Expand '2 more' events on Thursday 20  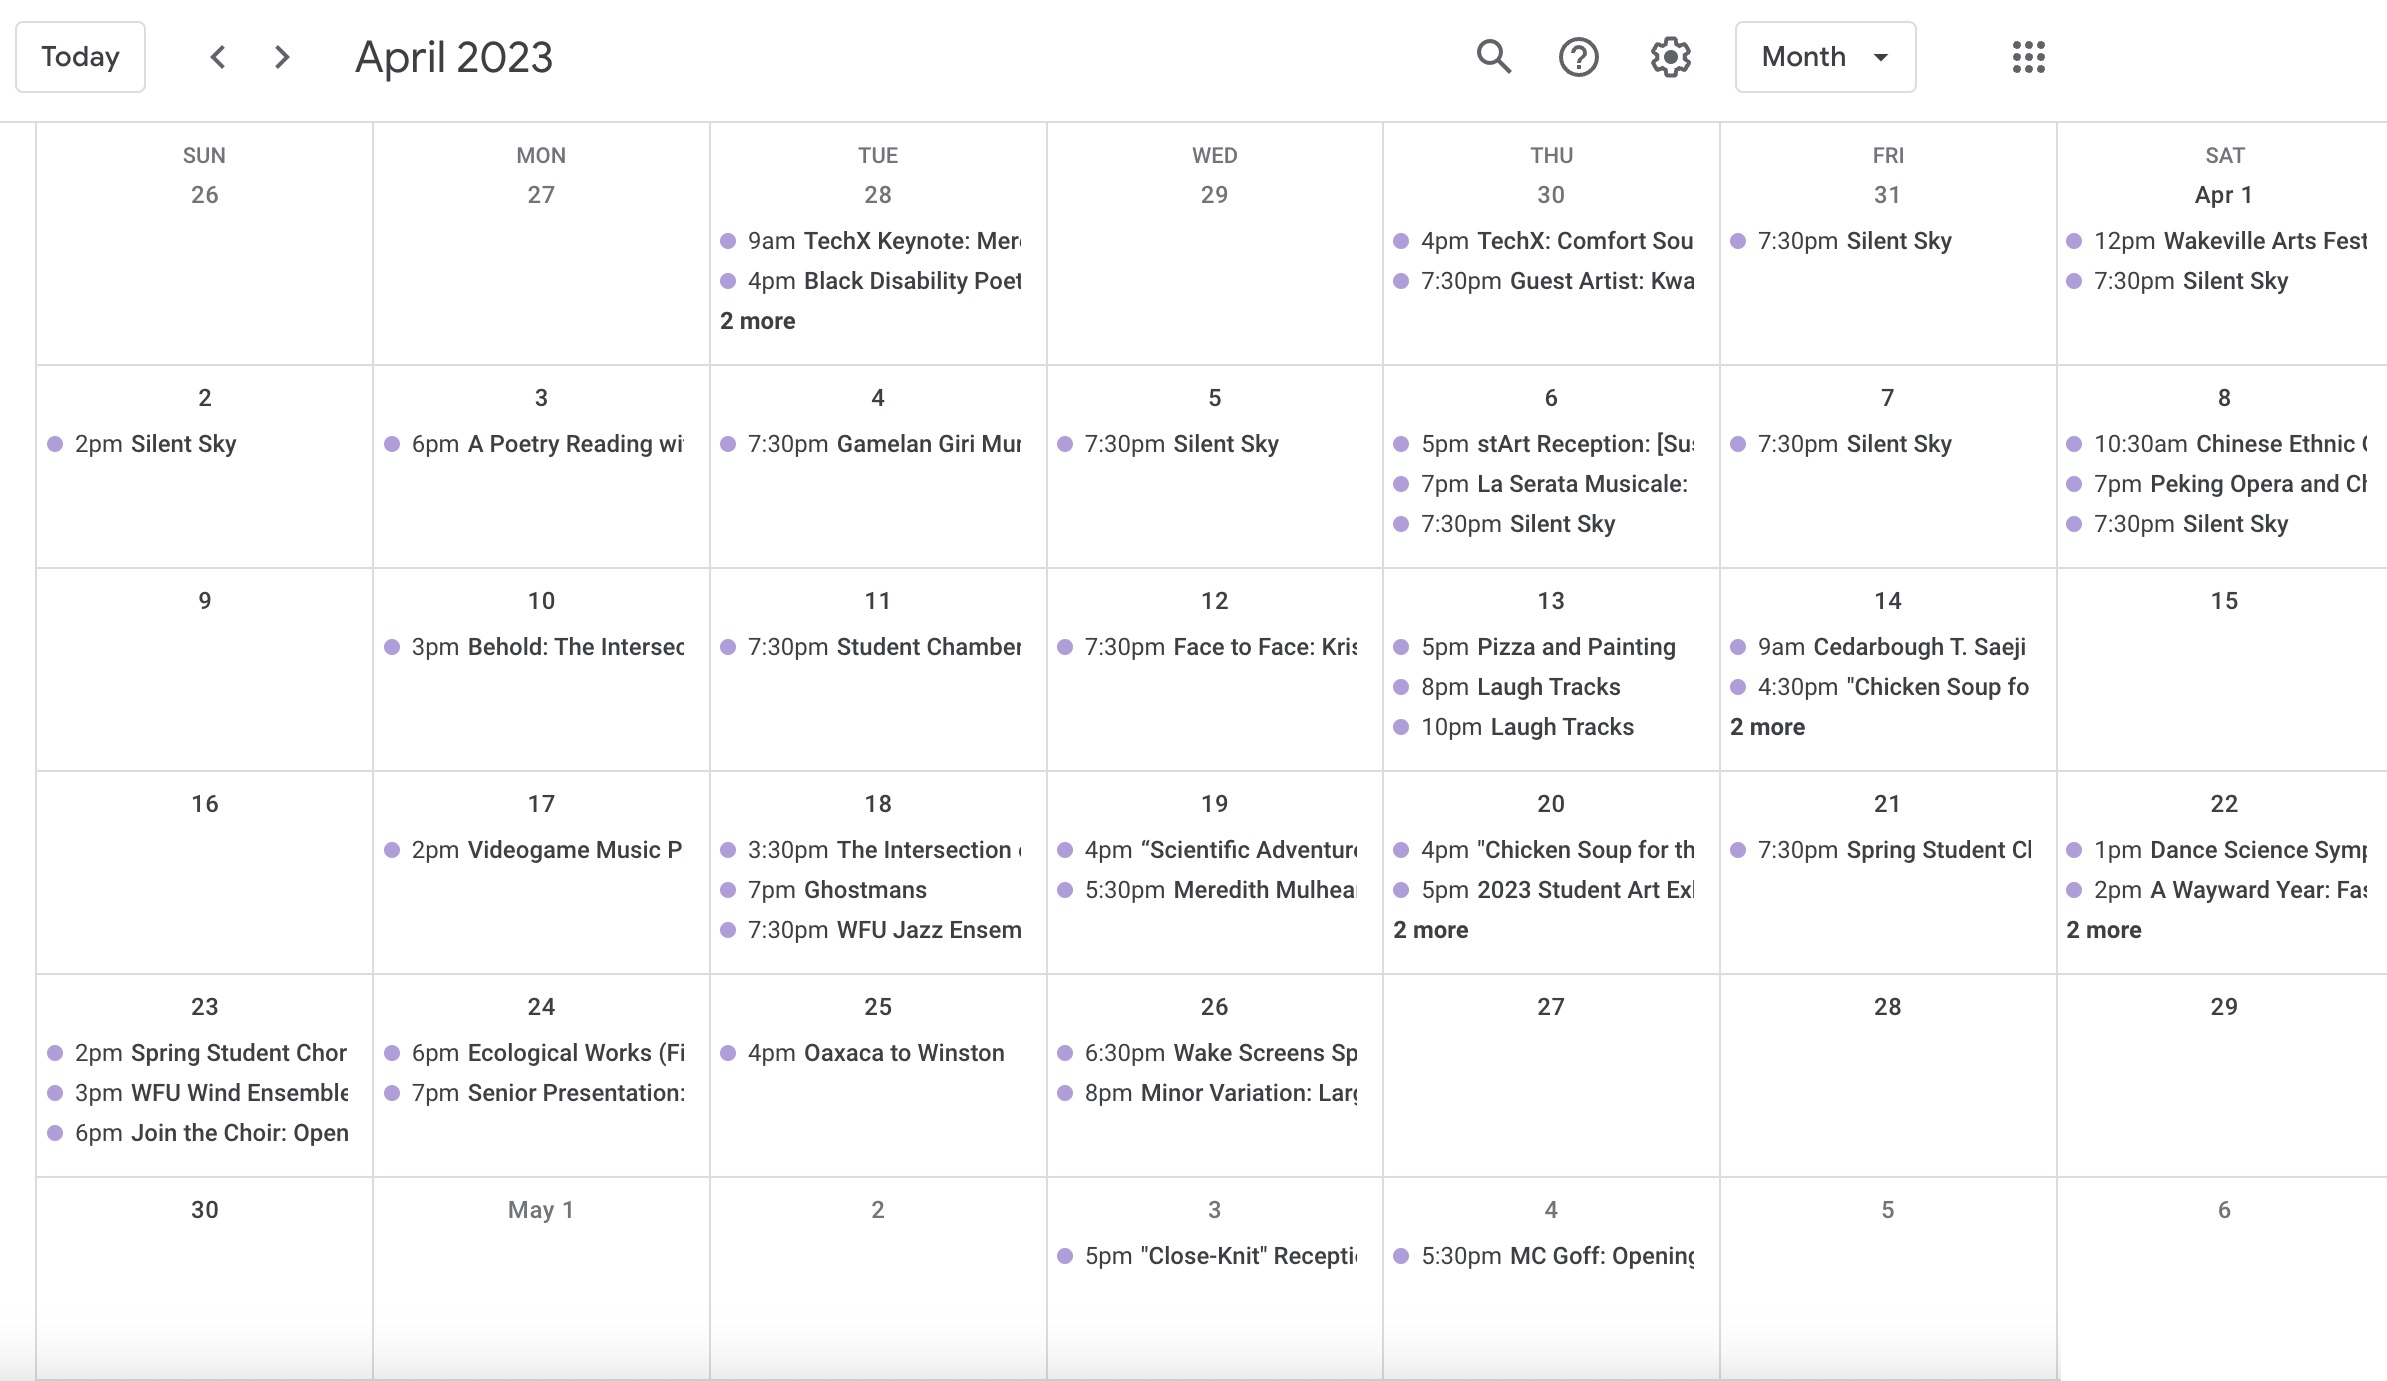(1431, 930)
